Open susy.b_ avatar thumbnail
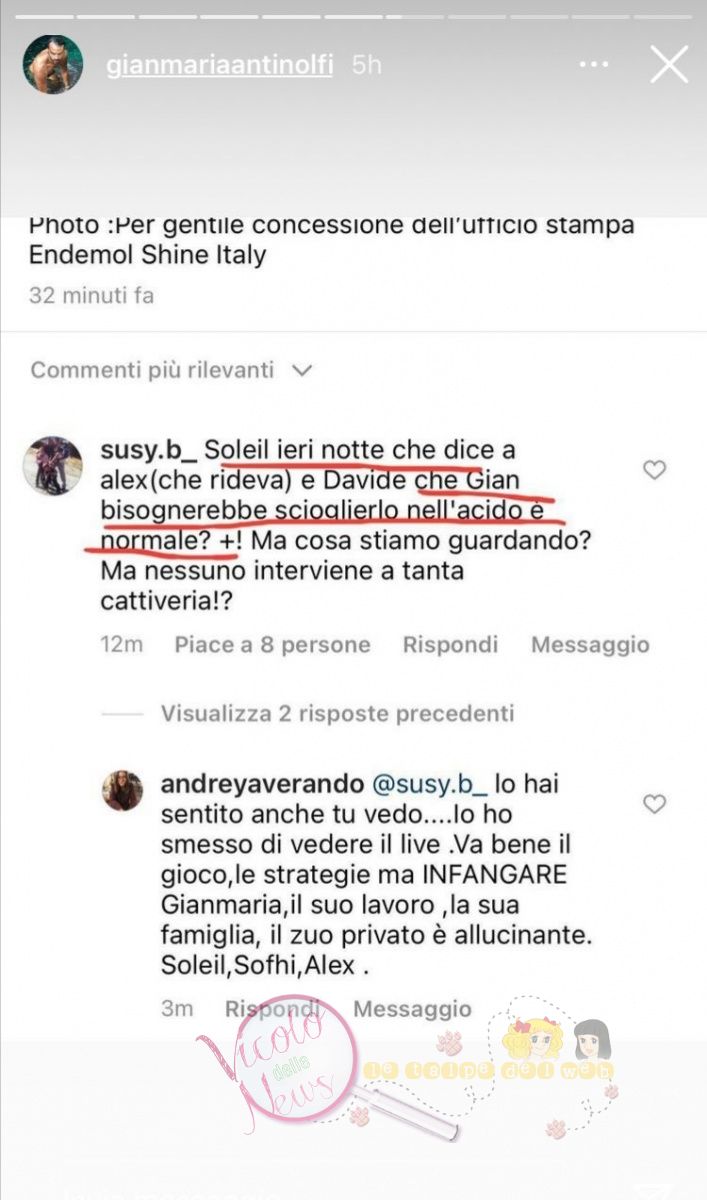 point(52,466)
